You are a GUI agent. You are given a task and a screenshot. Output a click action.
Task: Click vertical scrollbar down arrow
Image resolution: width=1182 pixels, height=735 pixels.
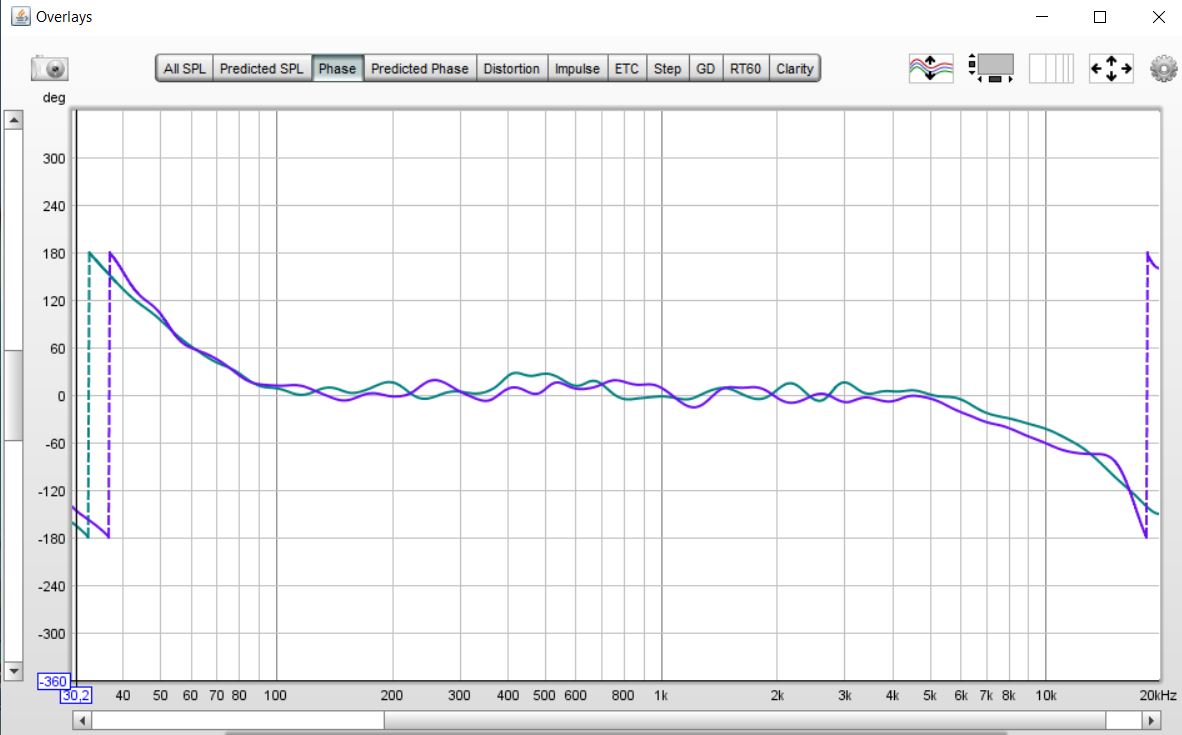coord(14,670)
